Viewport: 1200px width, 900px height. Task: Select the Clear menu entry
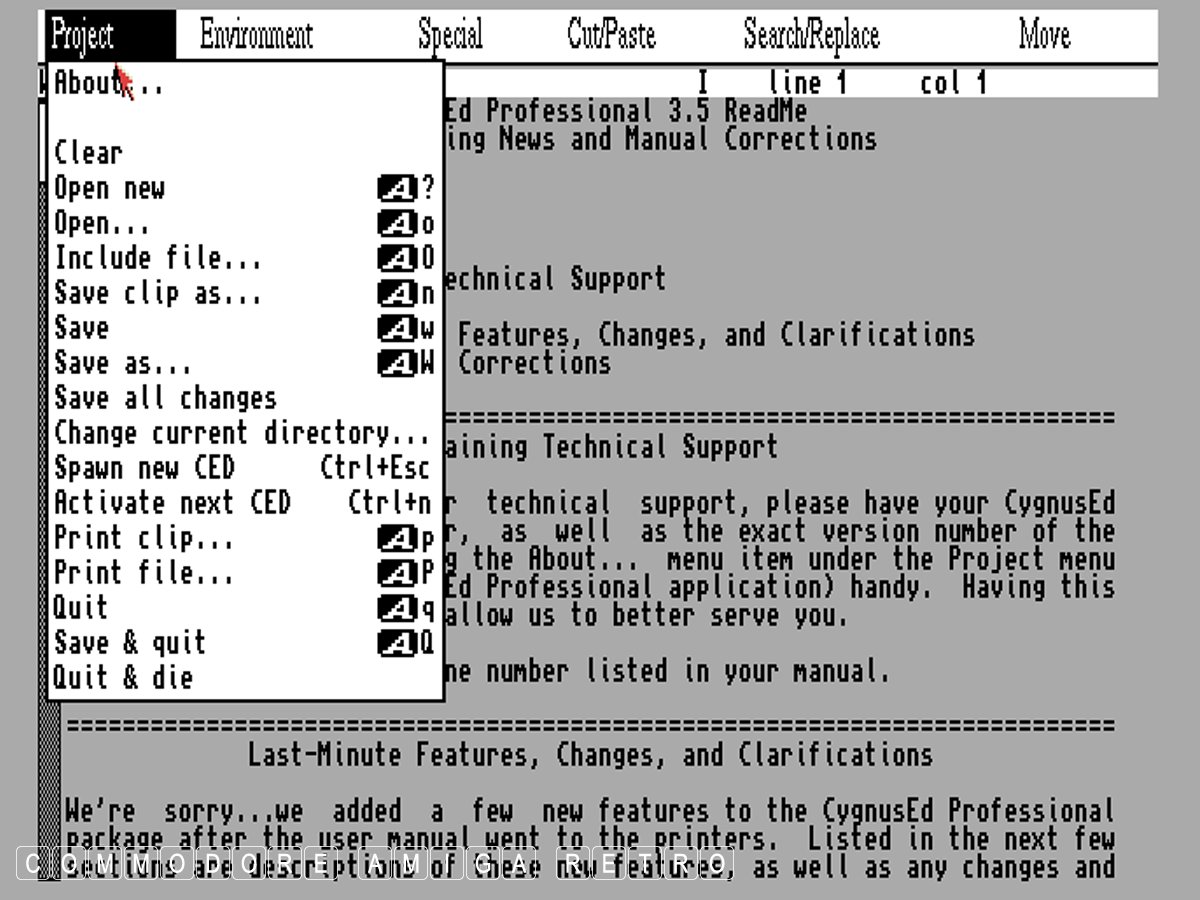tap(245, 153)
